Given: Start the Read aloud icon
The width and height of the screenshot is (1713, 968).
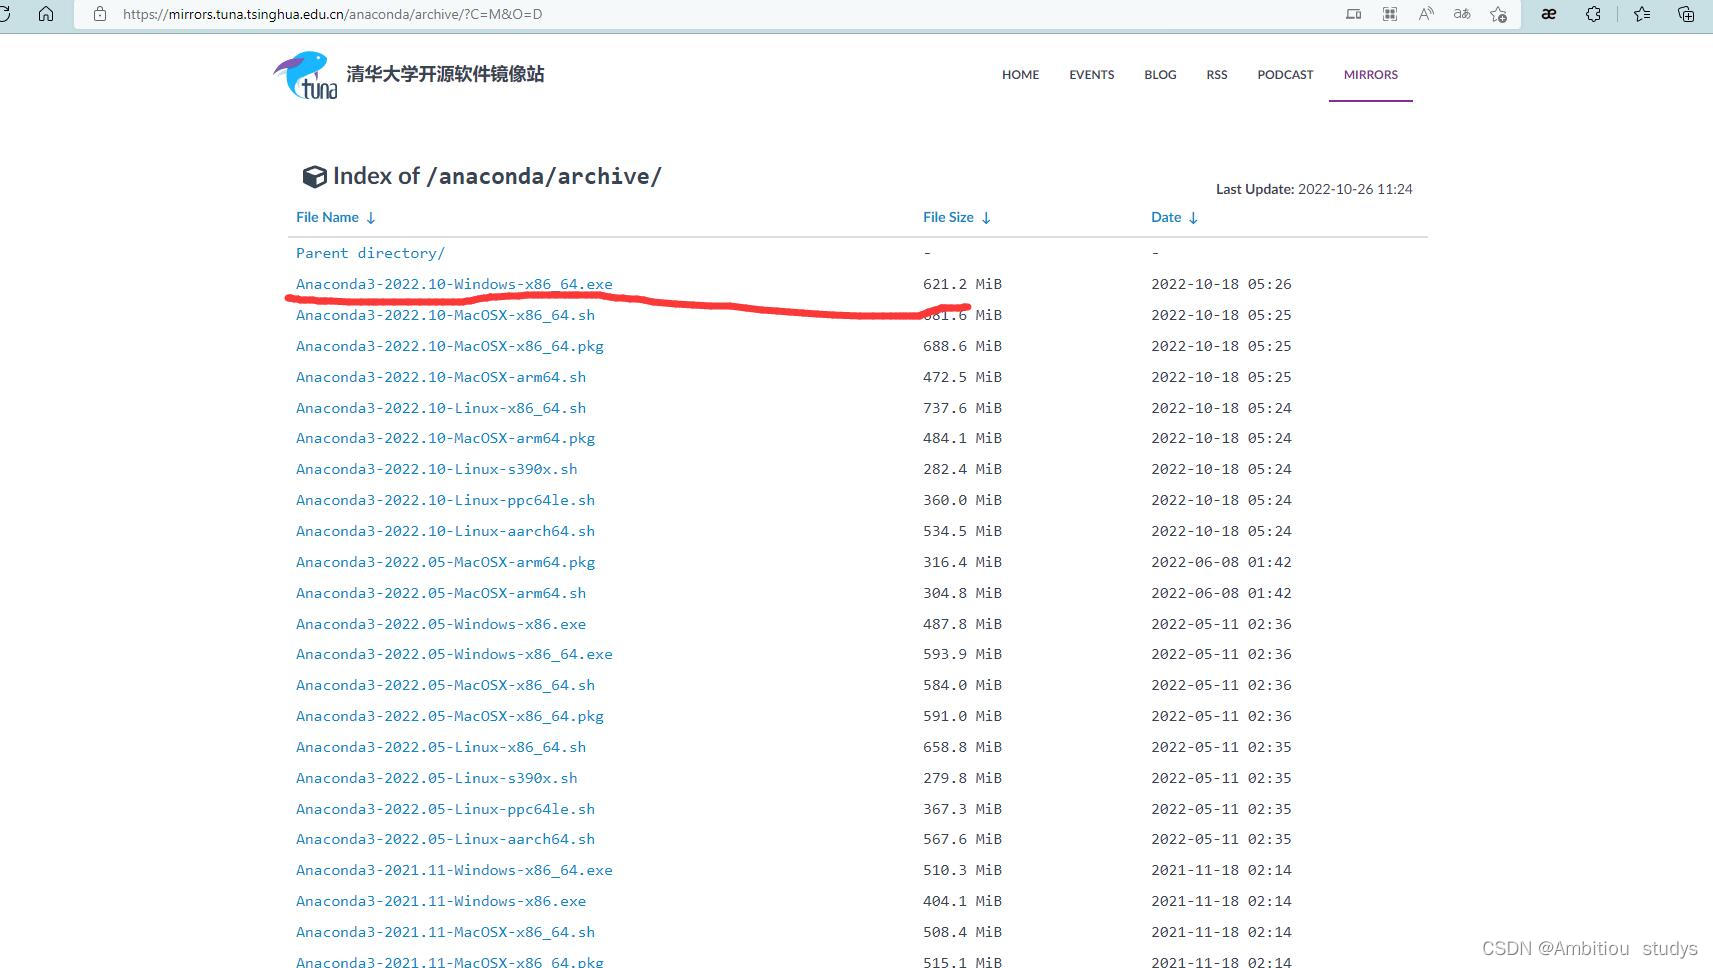Looking at the screenshot, I should (1426, 14).
